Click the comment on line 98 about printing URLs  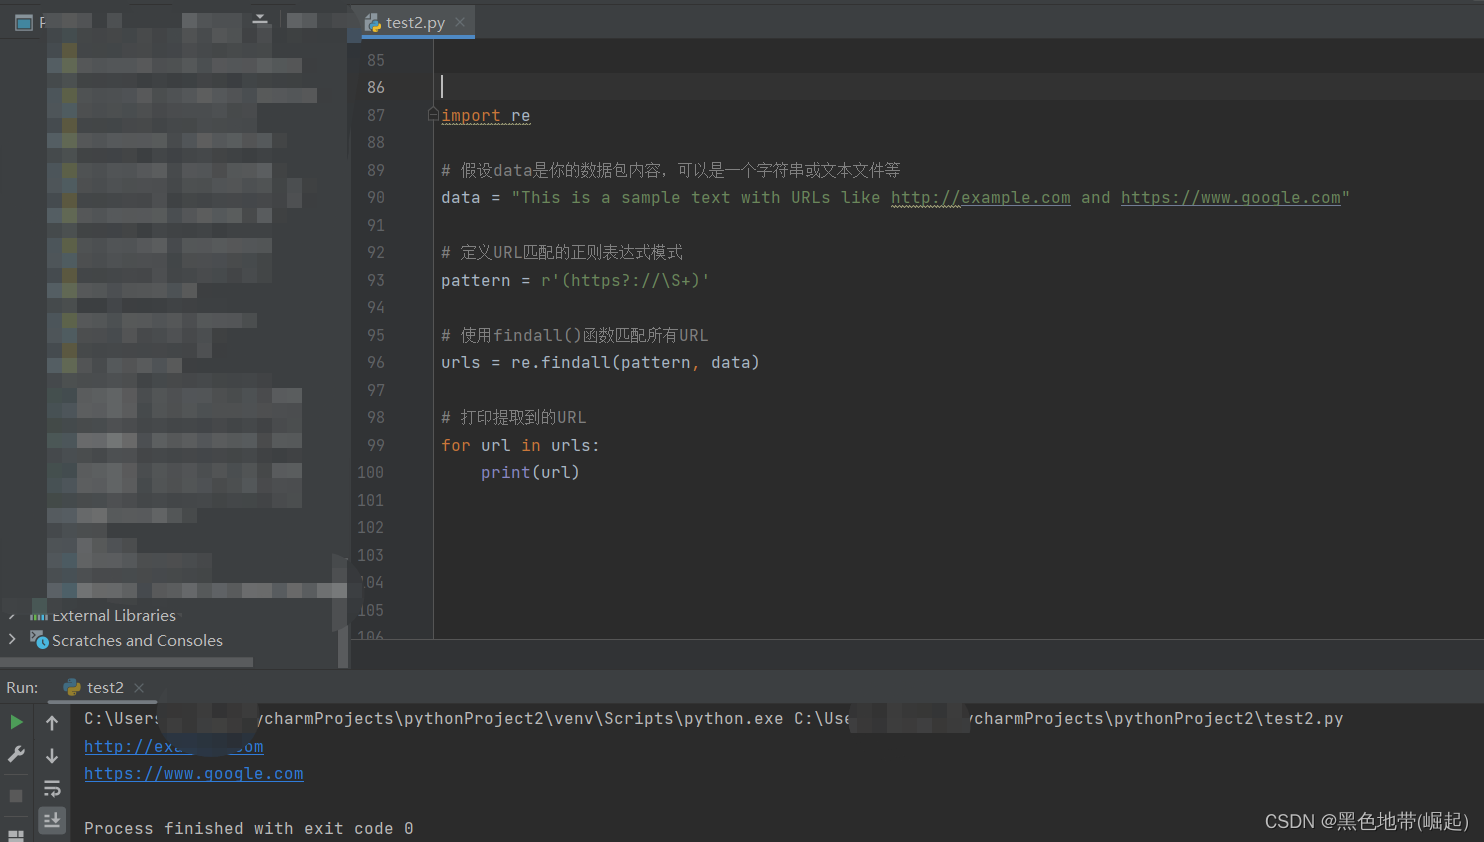(x=514, y=417)
